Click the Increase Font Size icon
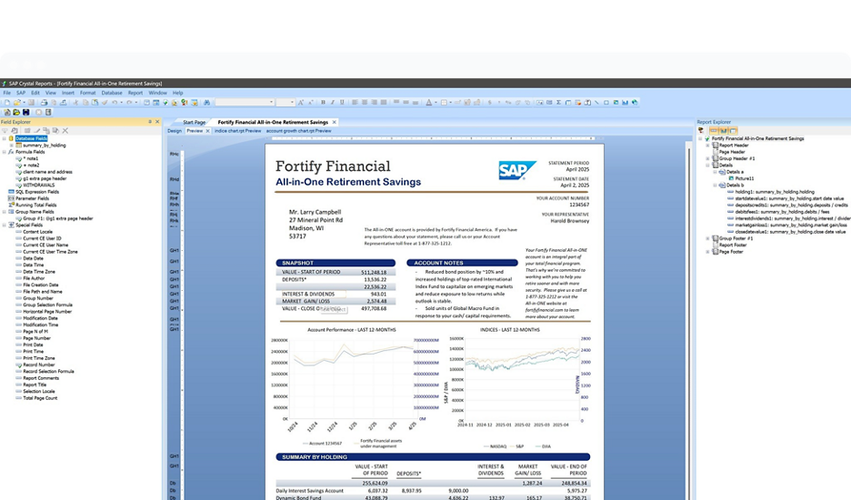851x500 pixels. point(301,102)
